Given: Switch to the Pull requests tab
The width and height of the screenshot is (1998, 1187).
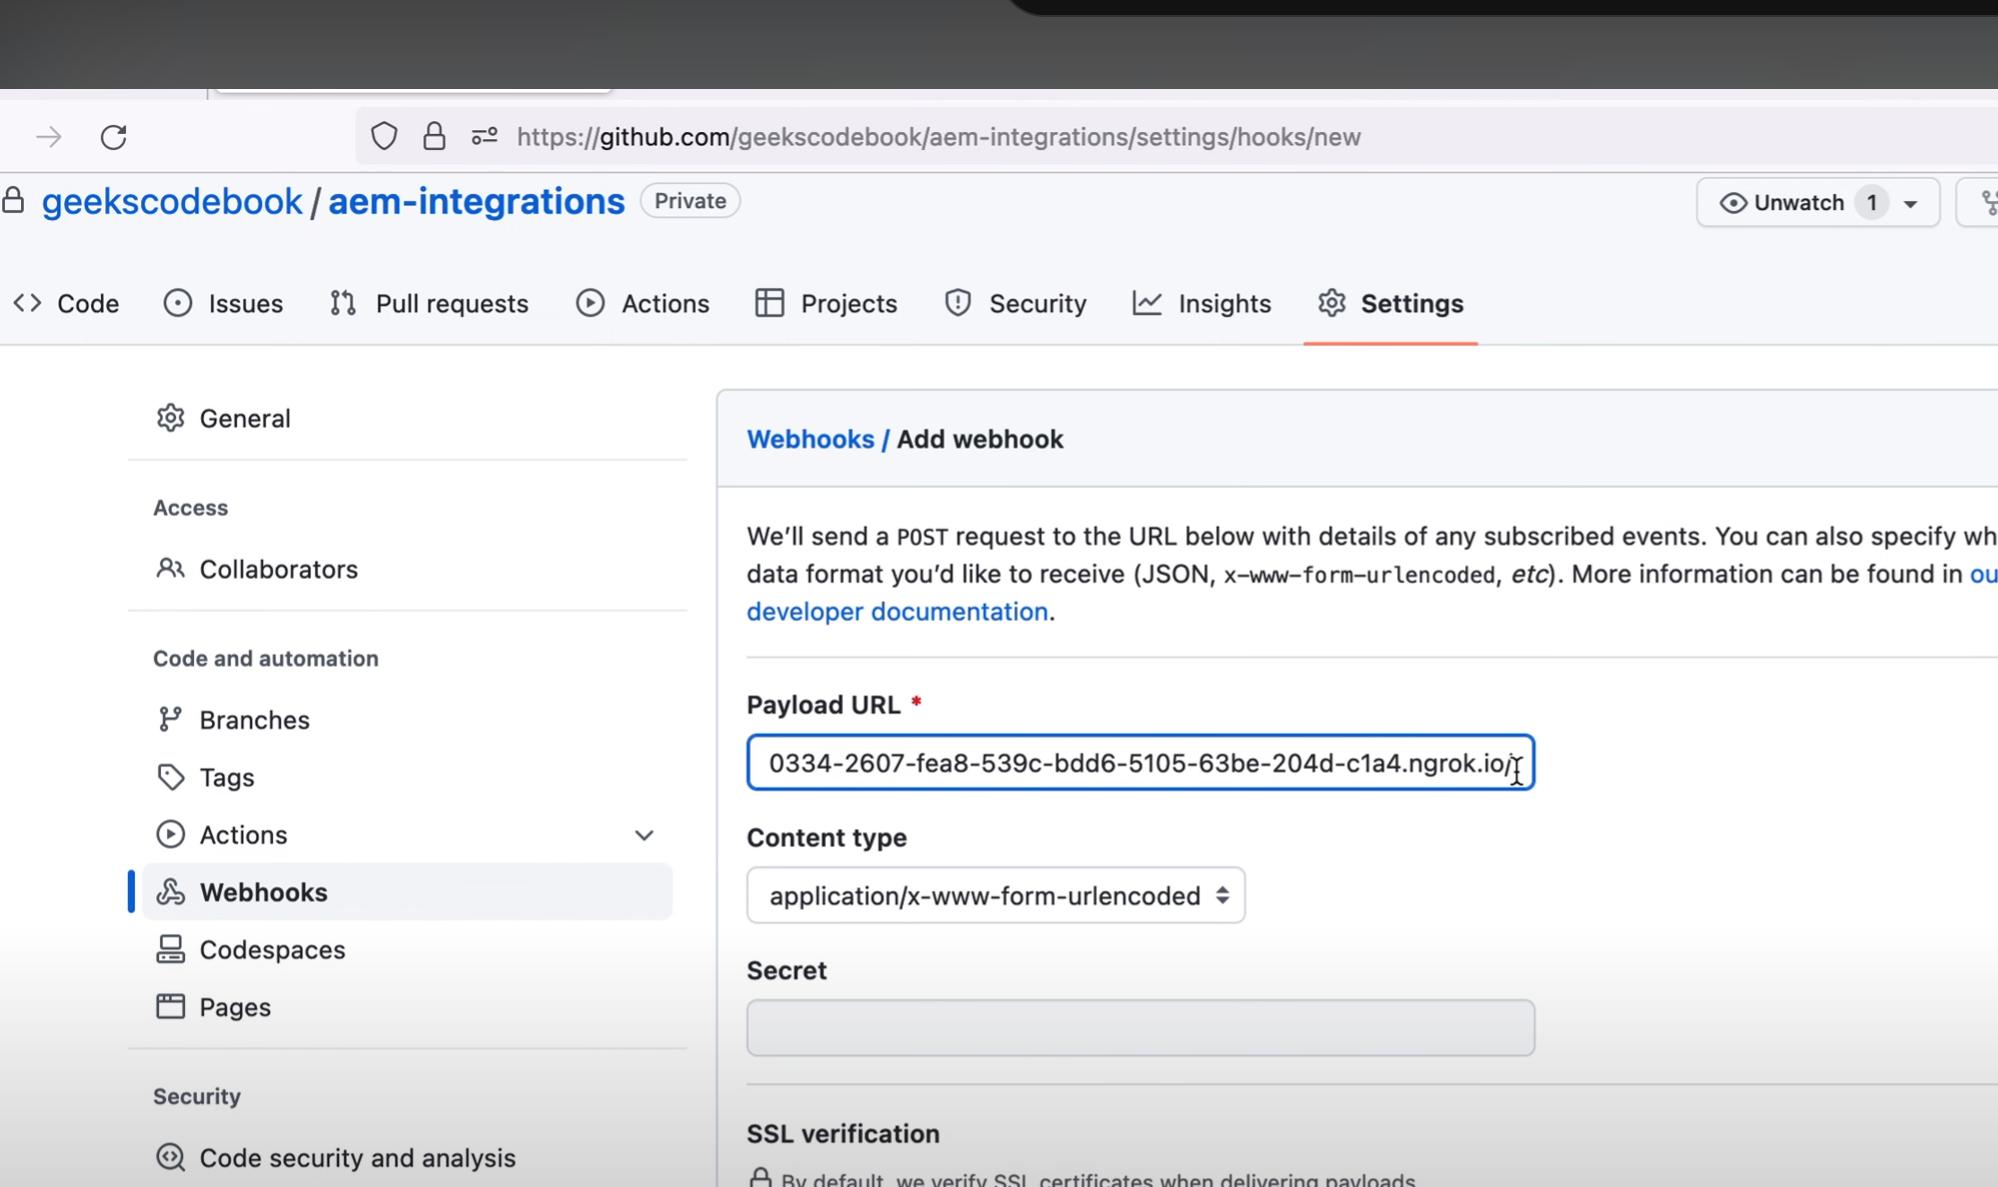Looking at the screenshot, I should coord(429,303).
